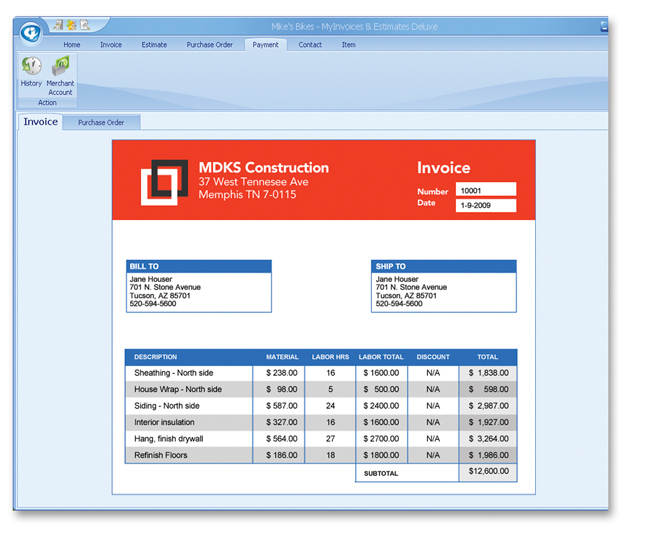Go to the Purchase Order ribbon tab
Viewport: 648px width, 544px height.
[209, 45]
